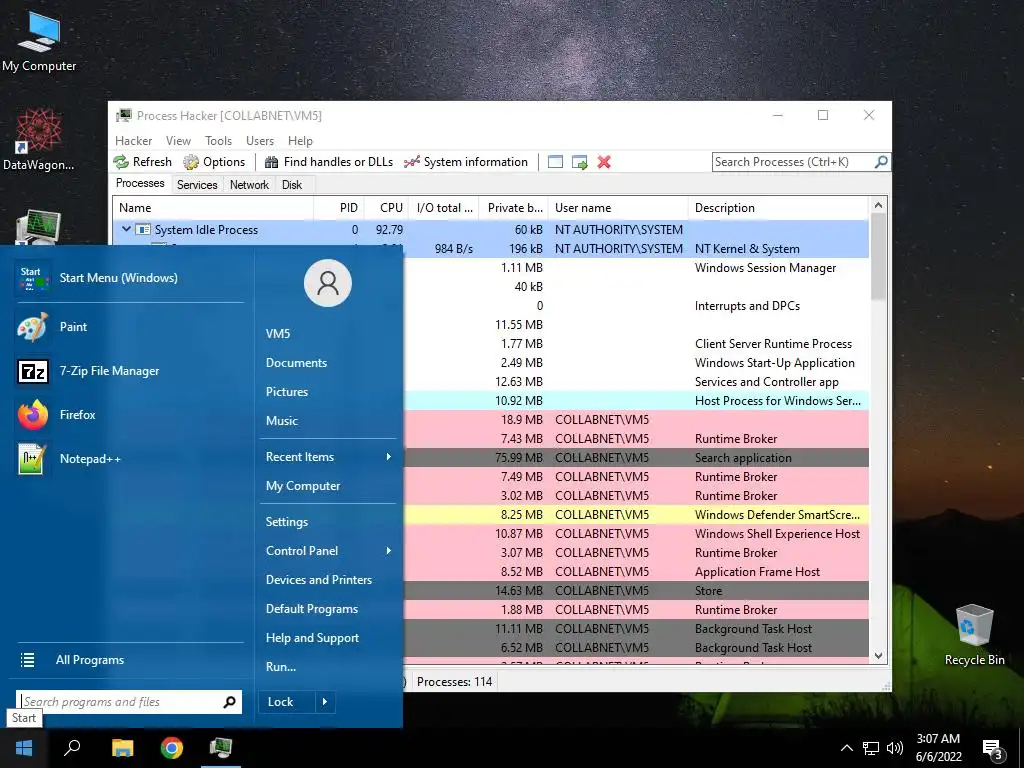Open the View menu
The width and height of the screenshot is (1024, 768).
(178, 140)
